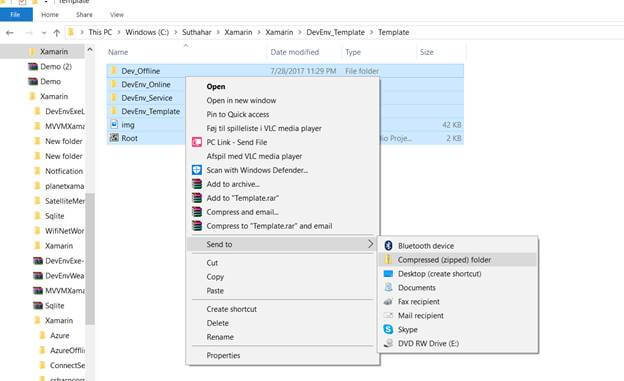The height and width of the screenshot is (381, 624).
Task: Click the WinRAR icon beside Add to "Template.rar"
Action: click(197, 198)
